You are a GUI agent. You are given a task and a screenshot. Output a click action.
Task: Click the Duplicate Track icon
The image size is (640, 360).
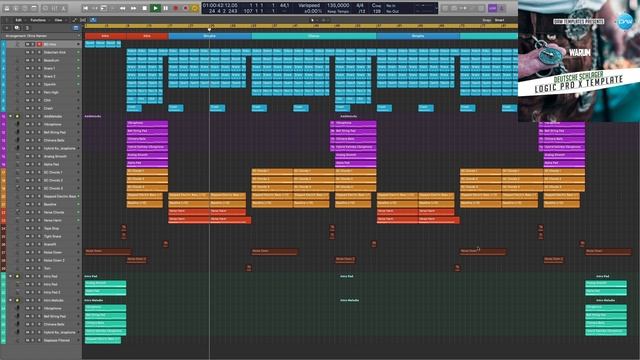(17, 28)
